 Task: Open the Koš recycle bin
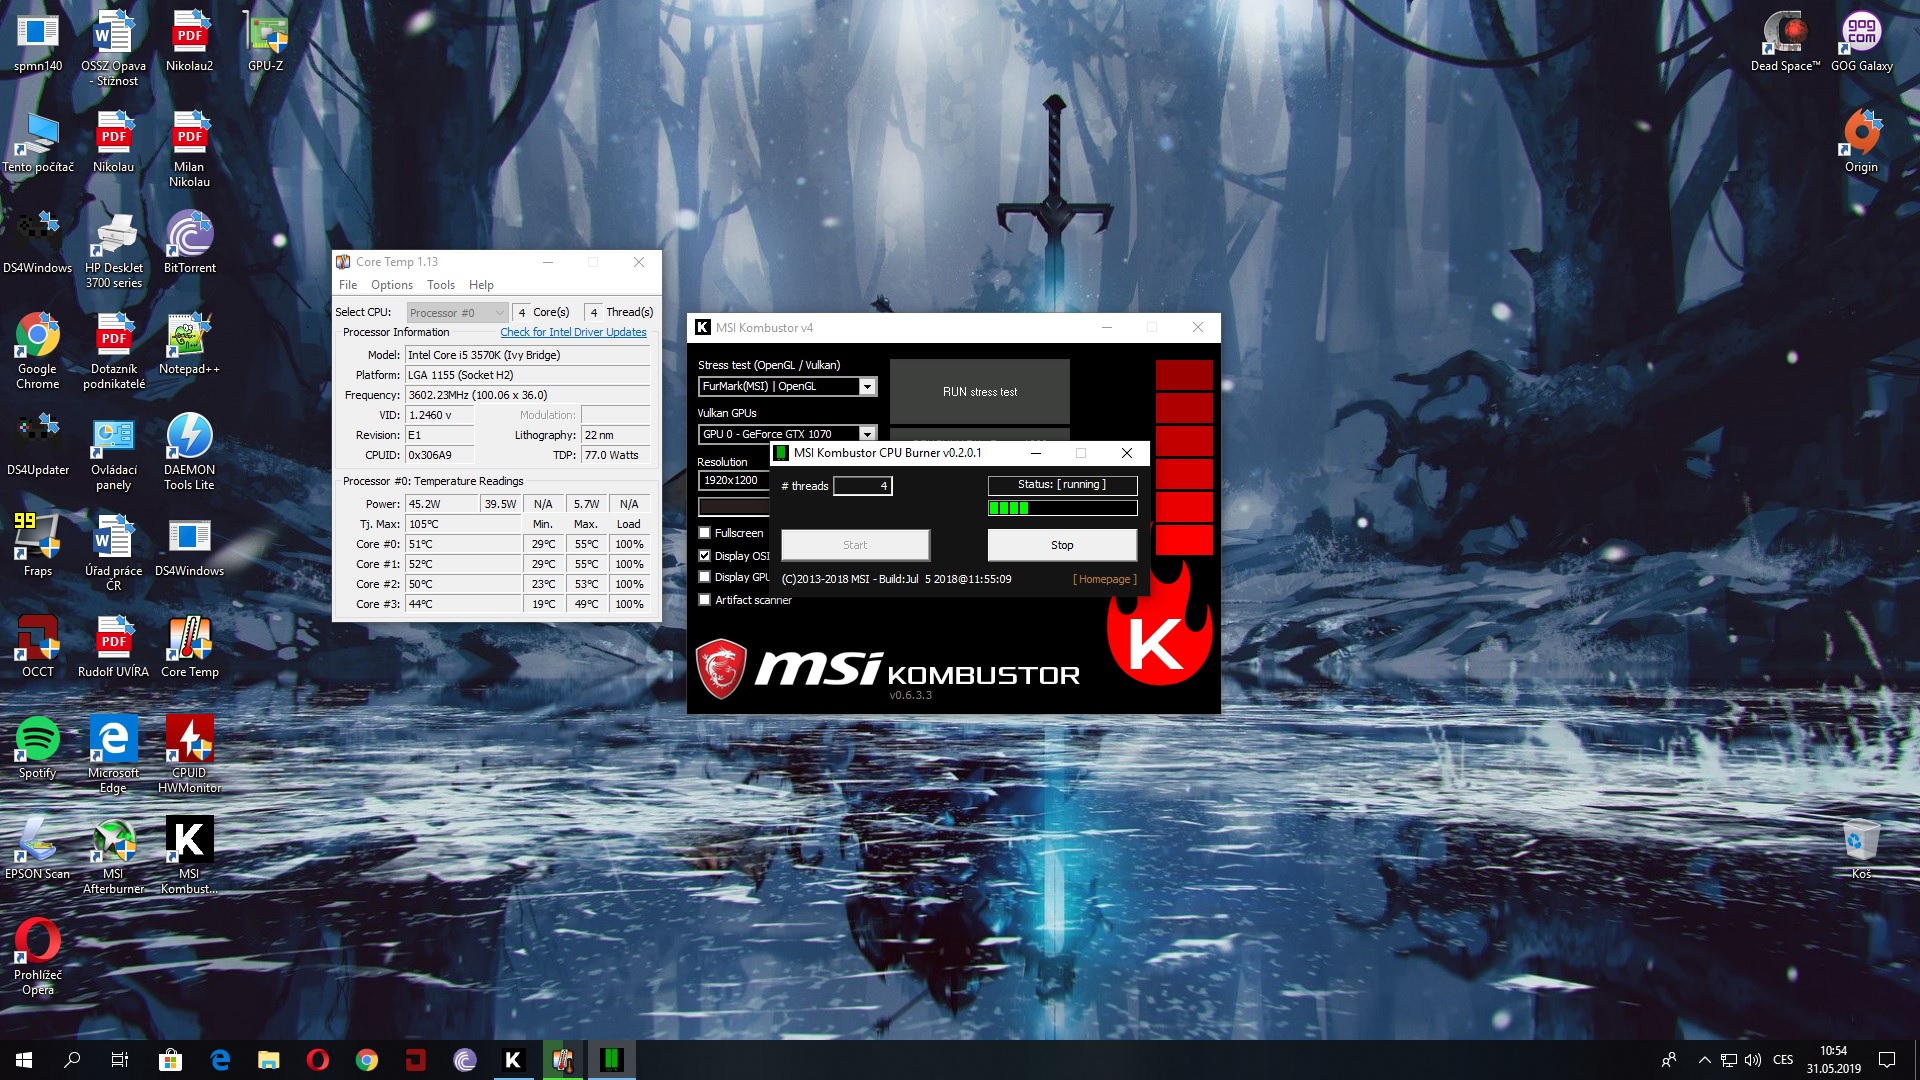(1861, 849)
